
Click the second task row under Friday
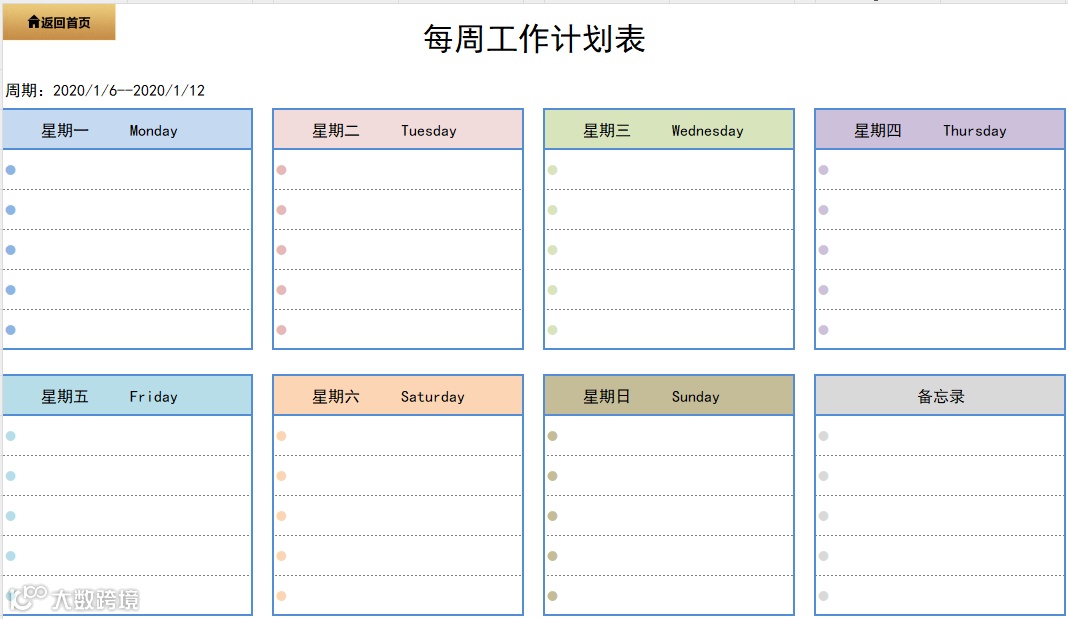click(x=127, y=476)
